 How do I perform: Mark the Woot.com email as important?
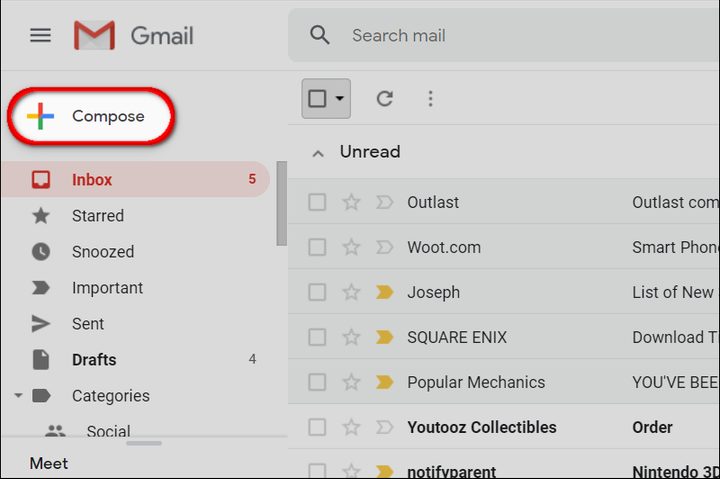click(384, 247)
